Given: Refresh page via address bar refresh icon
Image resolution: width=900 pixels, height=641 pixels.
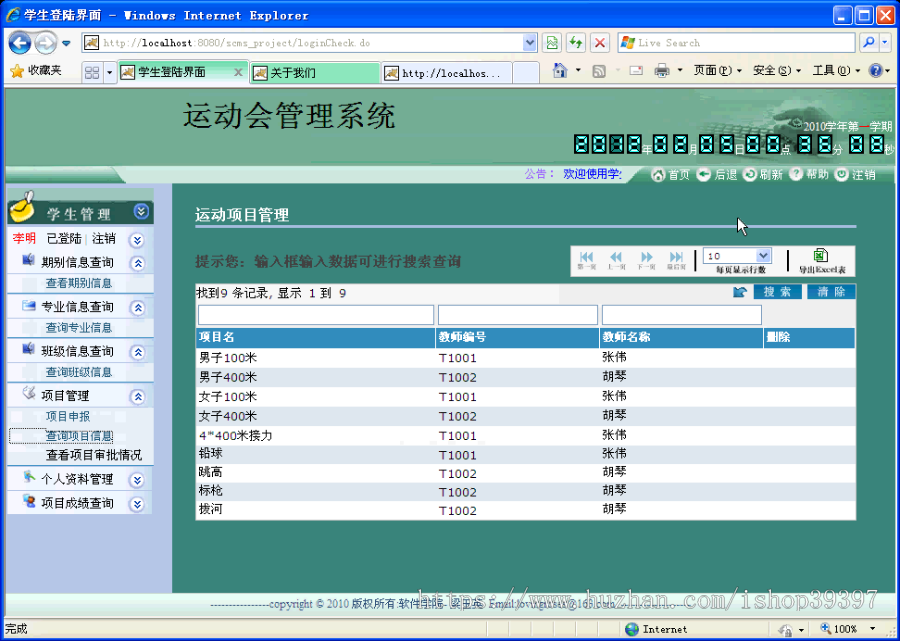Looking at the screenshot, I should coord(576,42).
